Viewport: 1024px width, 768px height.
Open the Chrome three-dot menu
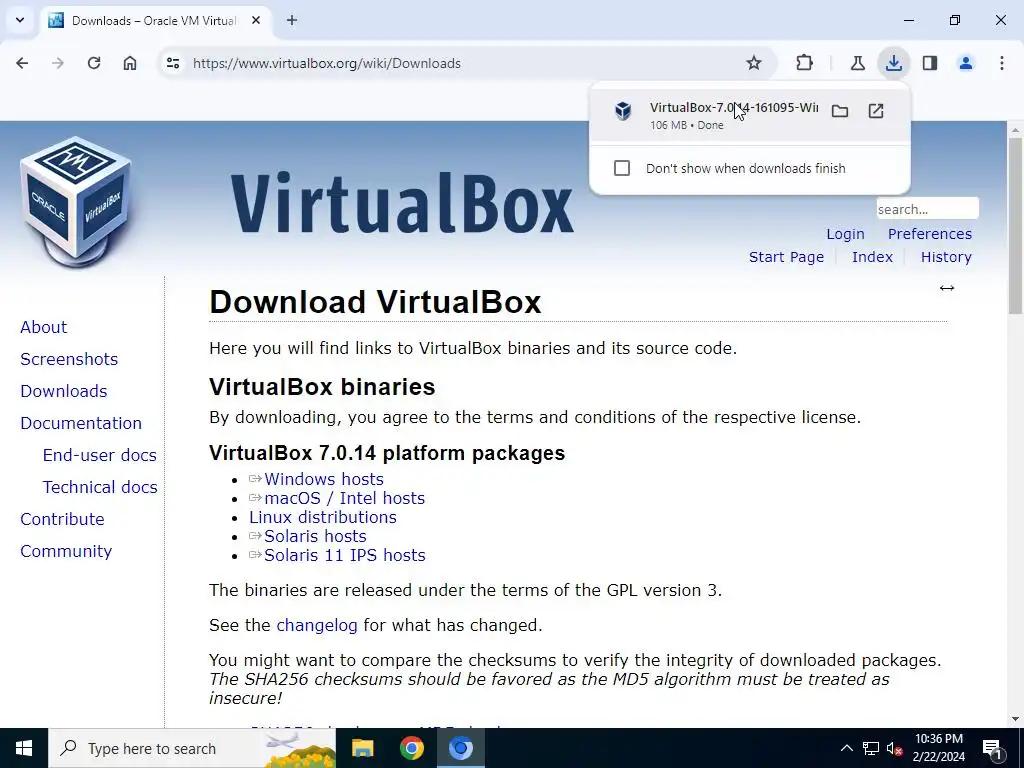click(x=1002, y=63)
